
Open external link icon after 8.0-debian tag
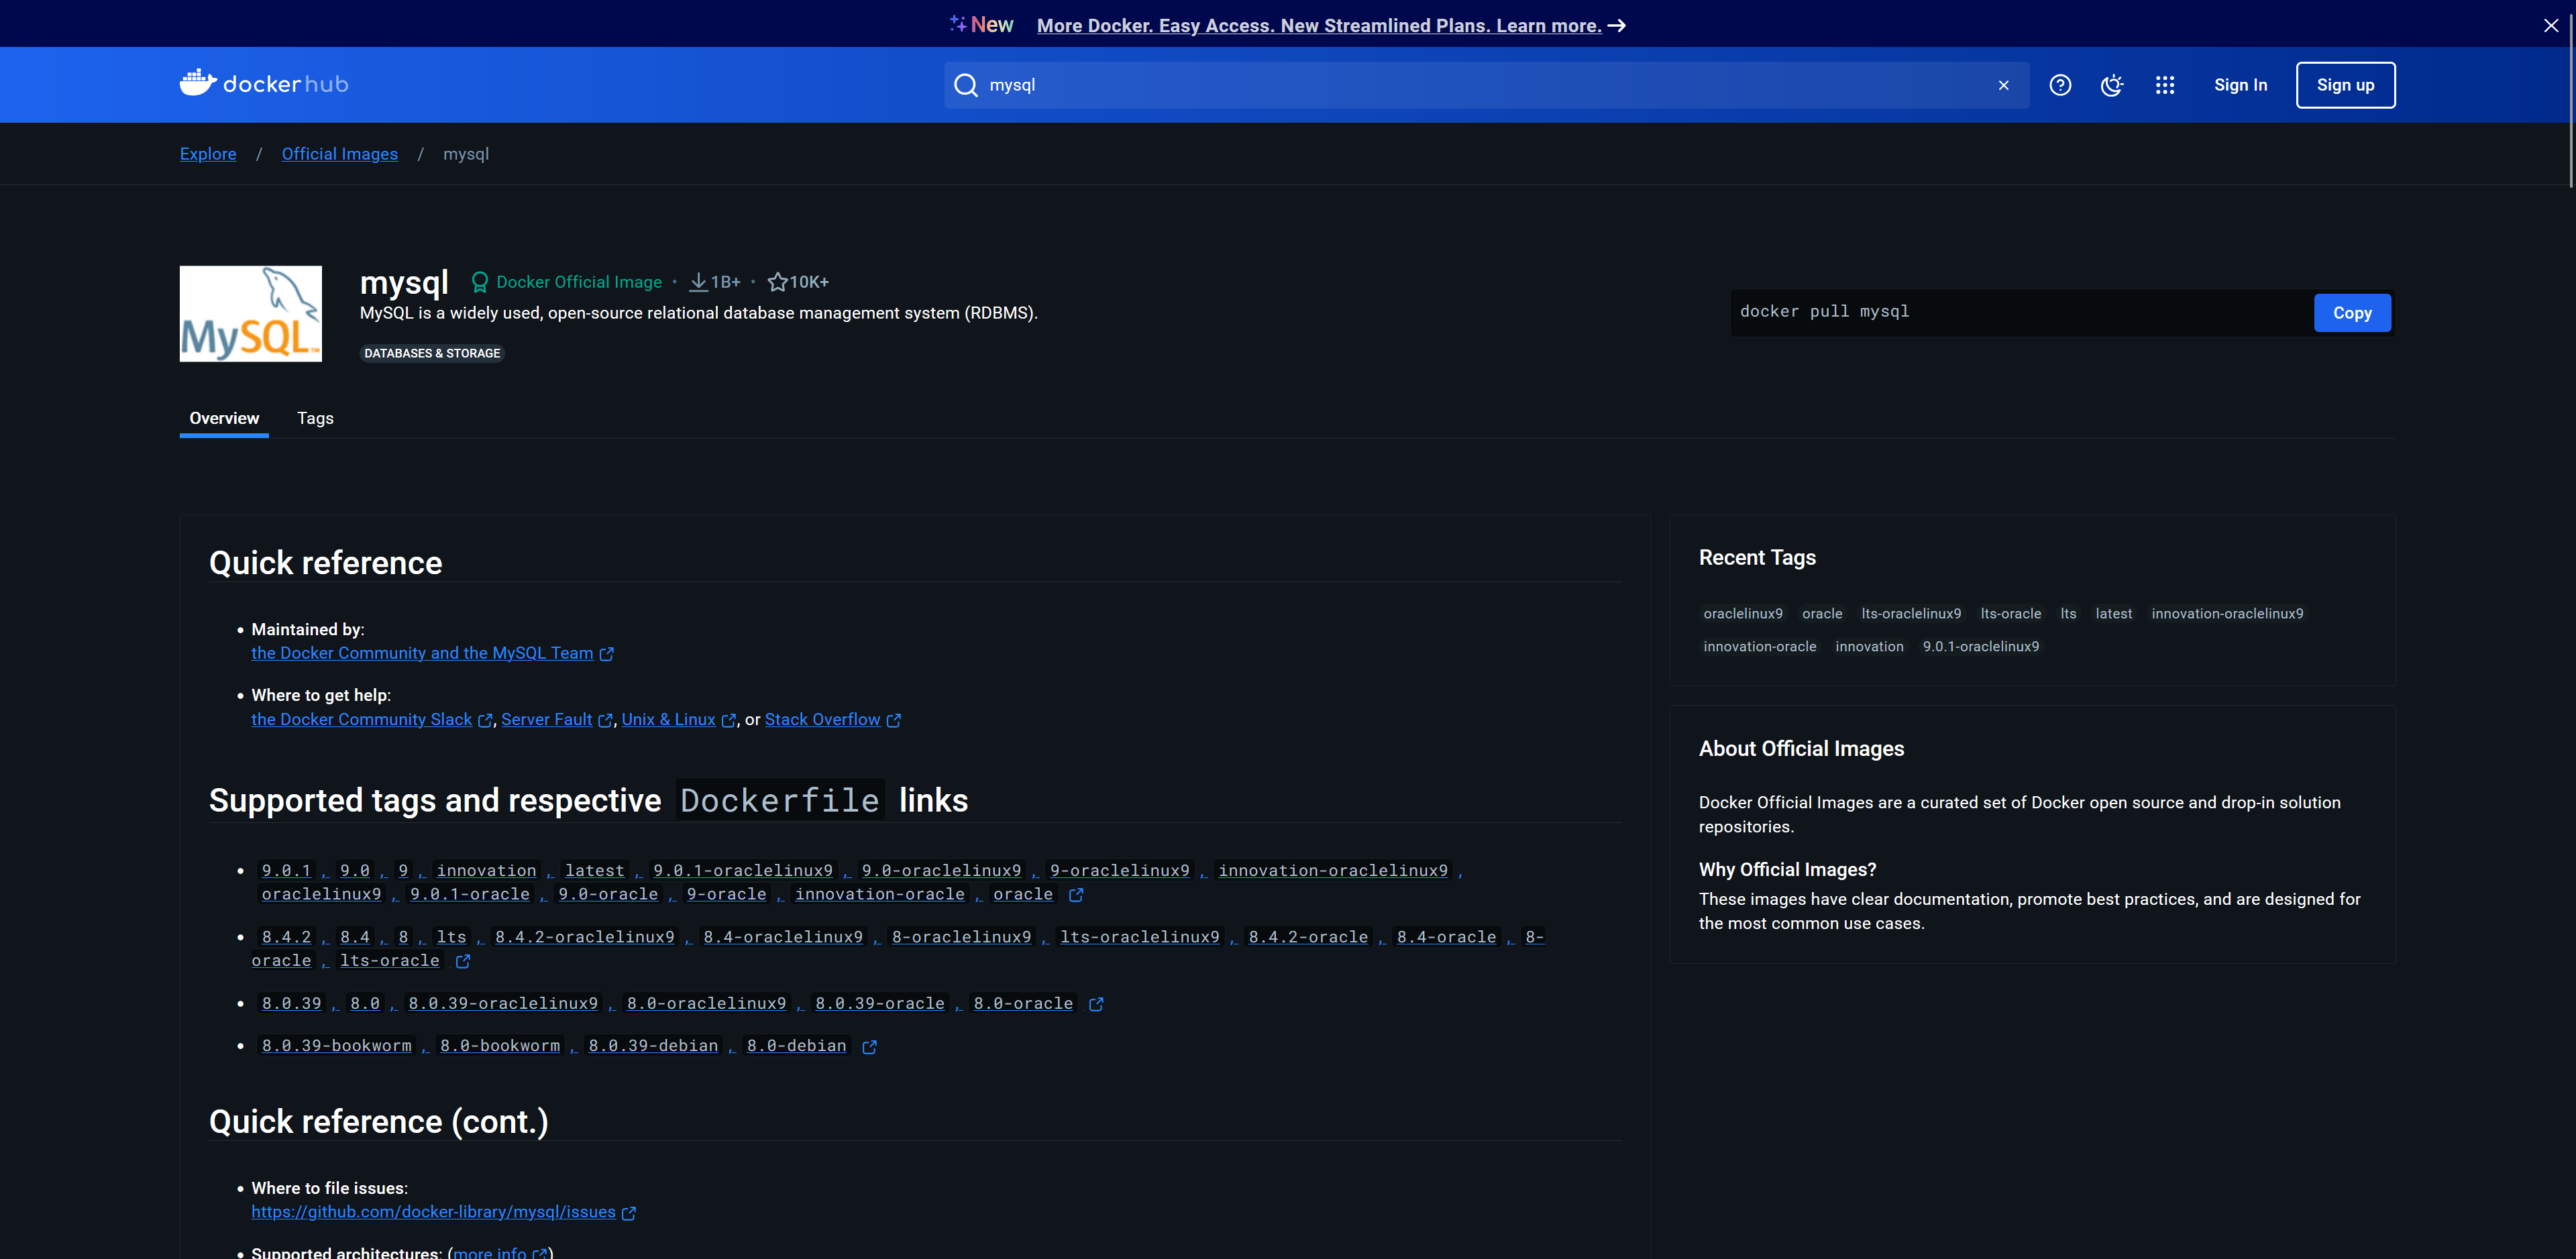(x=870, y=1046)
